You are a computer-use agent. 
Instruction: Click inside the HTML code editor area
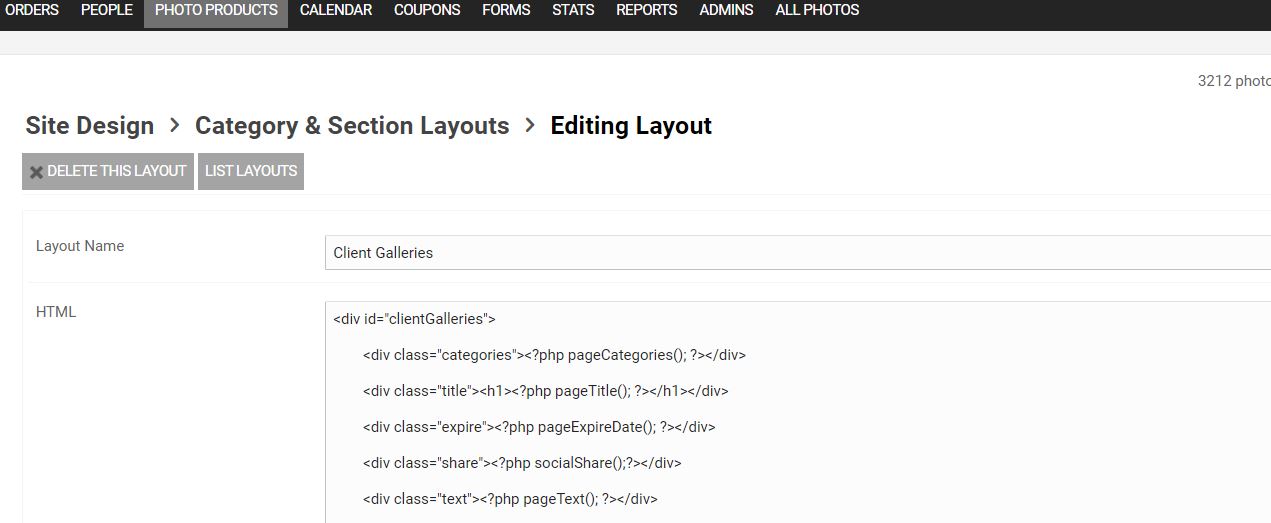point(798,412)
